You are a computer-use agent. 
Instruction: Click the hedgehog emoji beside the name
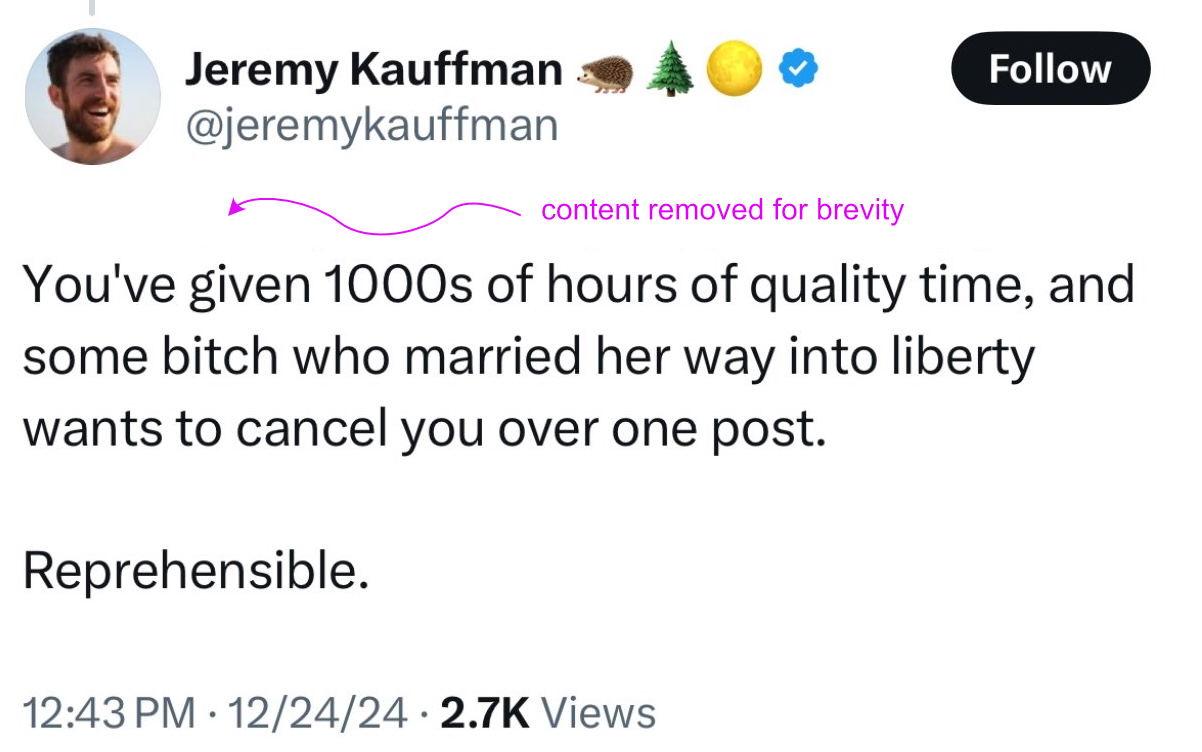[605, 71]
